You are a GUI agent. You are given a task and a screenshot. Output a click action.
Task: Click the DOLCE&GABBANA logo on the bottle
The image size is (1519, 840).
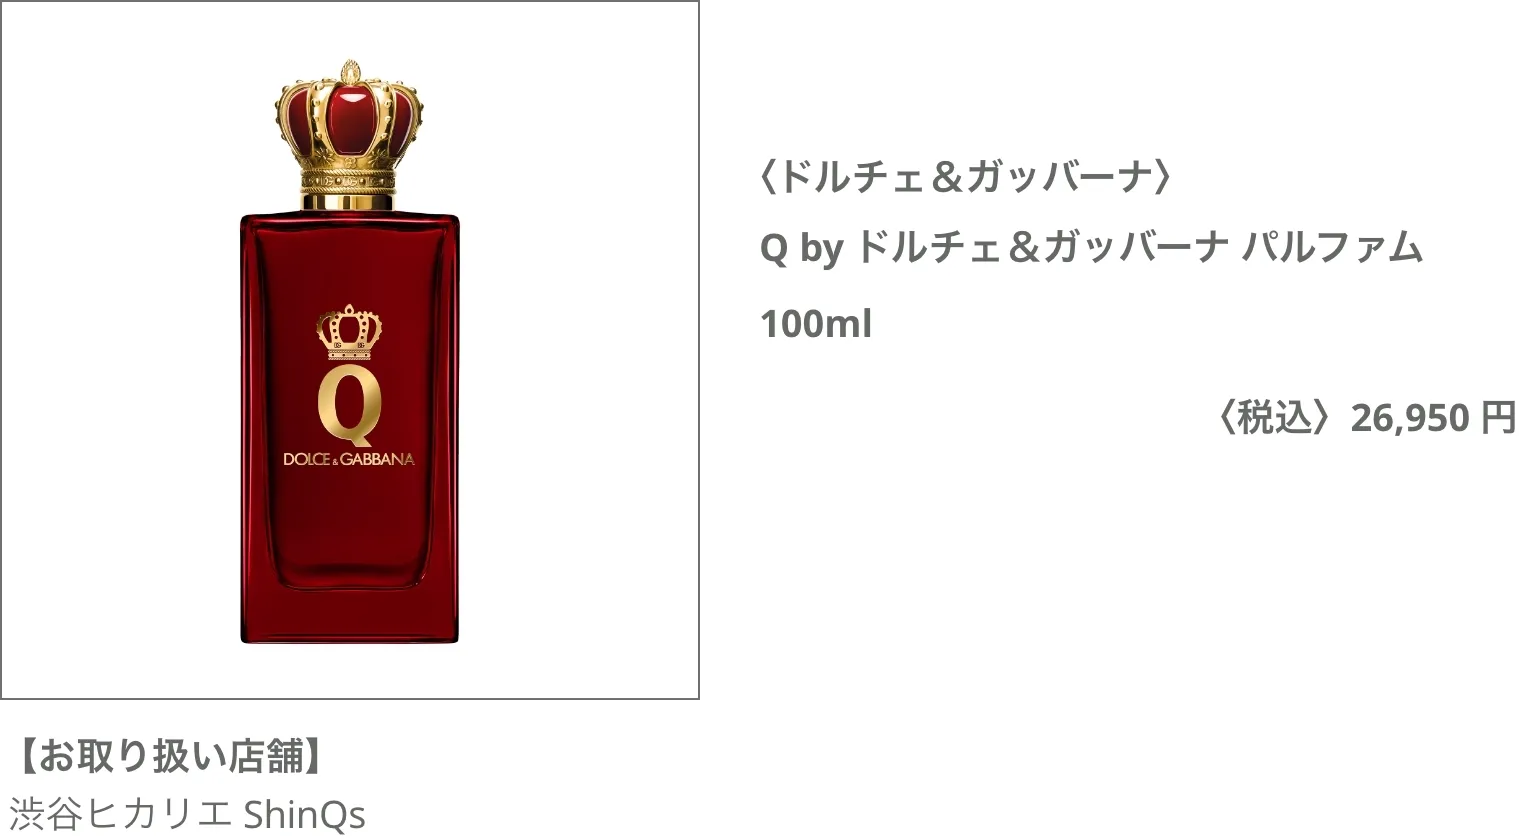click(x=349, y=459)
